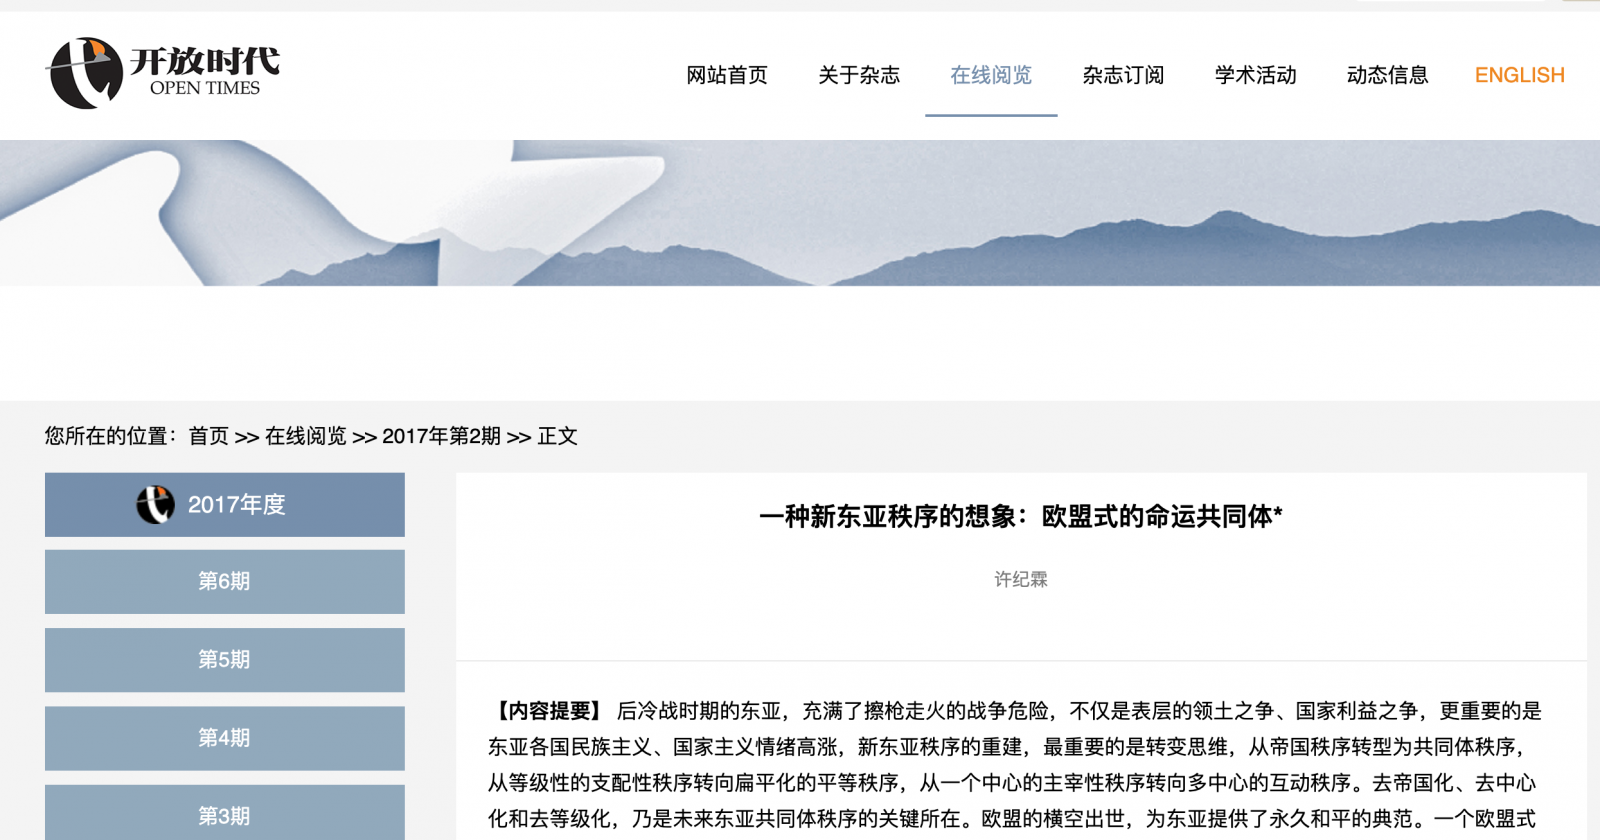Go to the 网站首页 nav item
This screenshot has height=840, width=1600.
pos(726,75)
